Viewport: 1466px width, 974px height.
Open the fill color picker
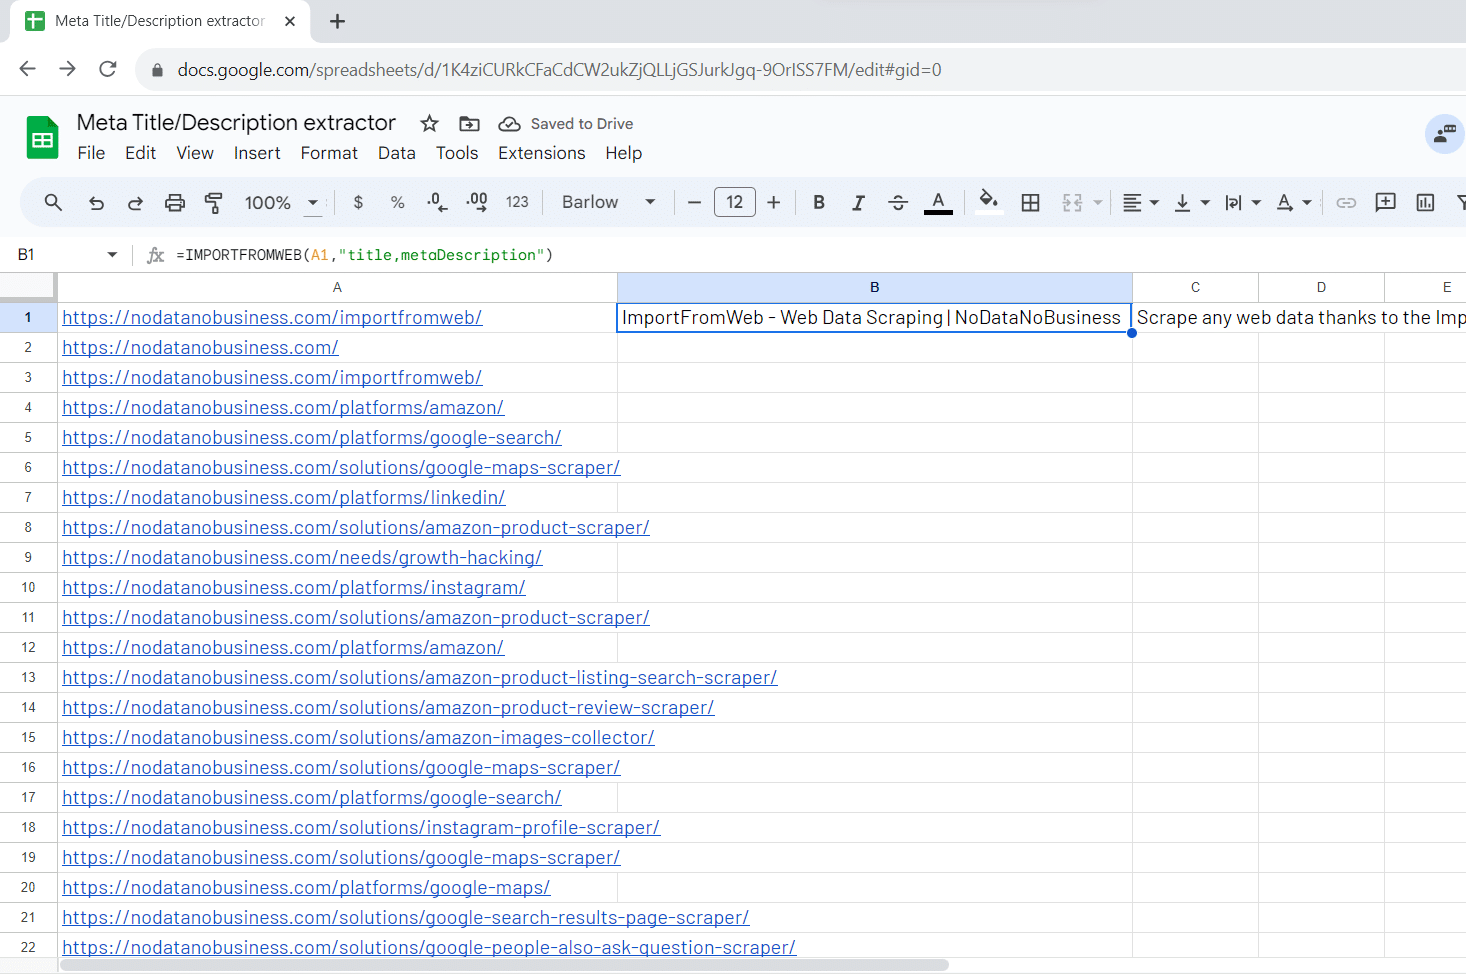tap(988, 203)
